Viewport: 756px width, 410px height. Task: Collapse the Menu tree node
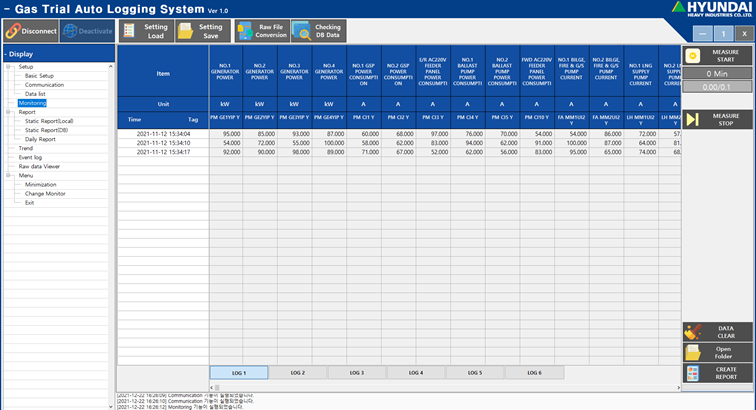pos(10,175)
